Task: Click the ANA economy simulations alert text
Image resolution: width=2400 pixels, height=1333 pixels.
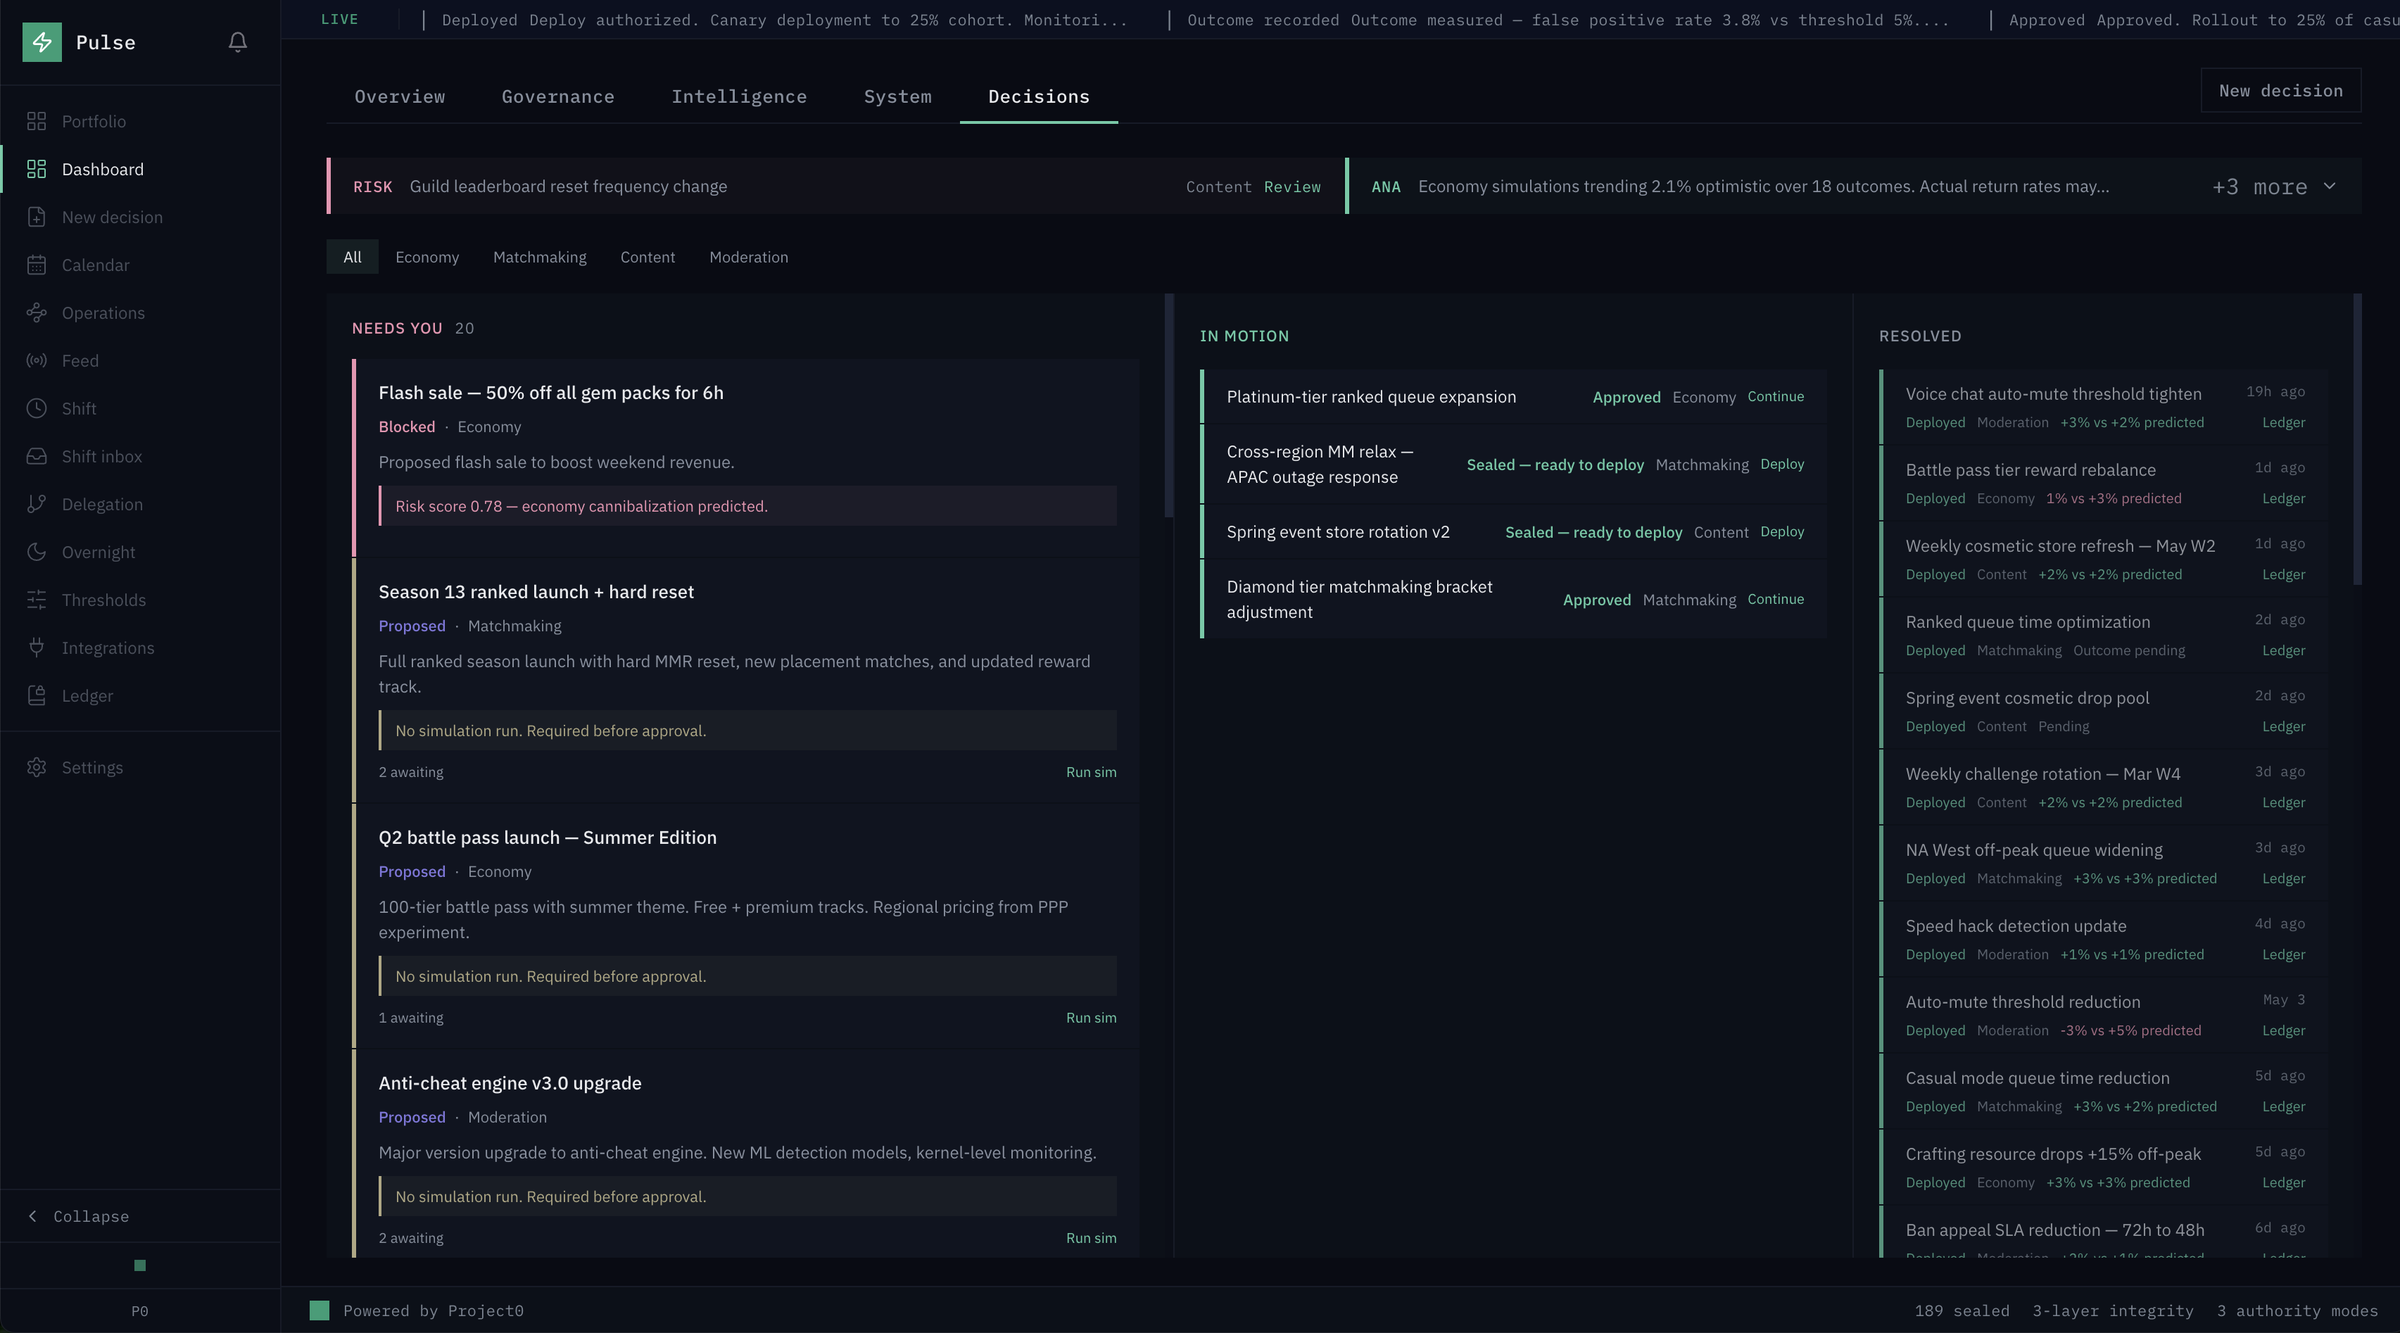Action: [1763, 187]
